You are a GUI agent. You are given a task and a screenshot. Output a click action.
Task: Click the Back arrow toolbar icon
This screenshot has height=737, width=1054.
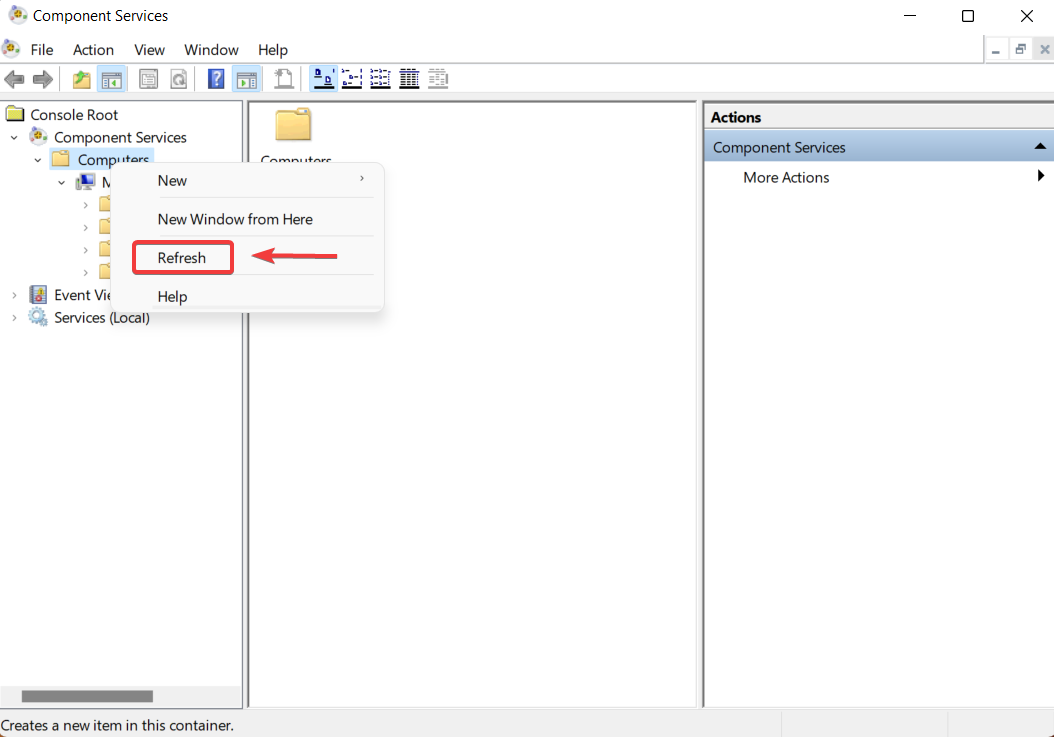[14, 79]
